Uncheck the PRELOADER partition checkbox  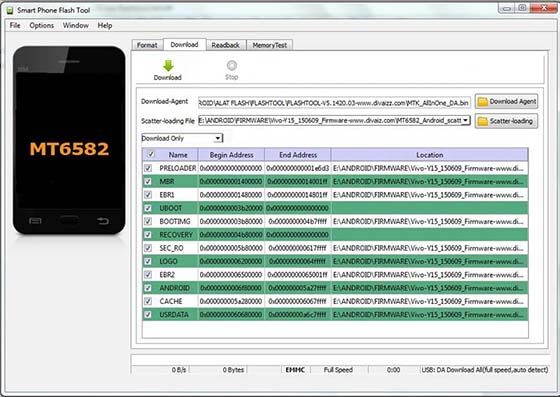[148, 168]
